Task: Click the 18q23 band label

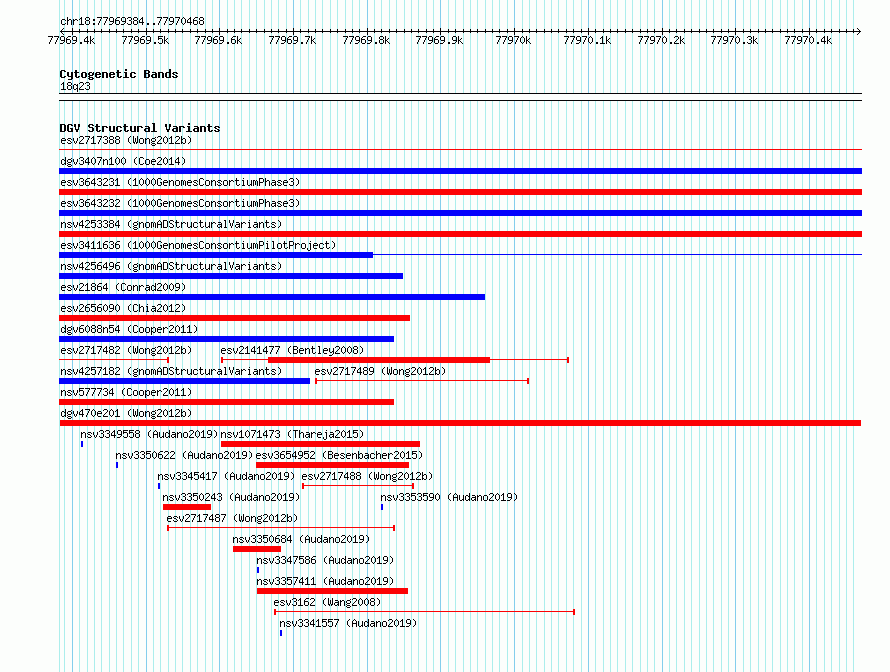Action: tap(75, 86)
